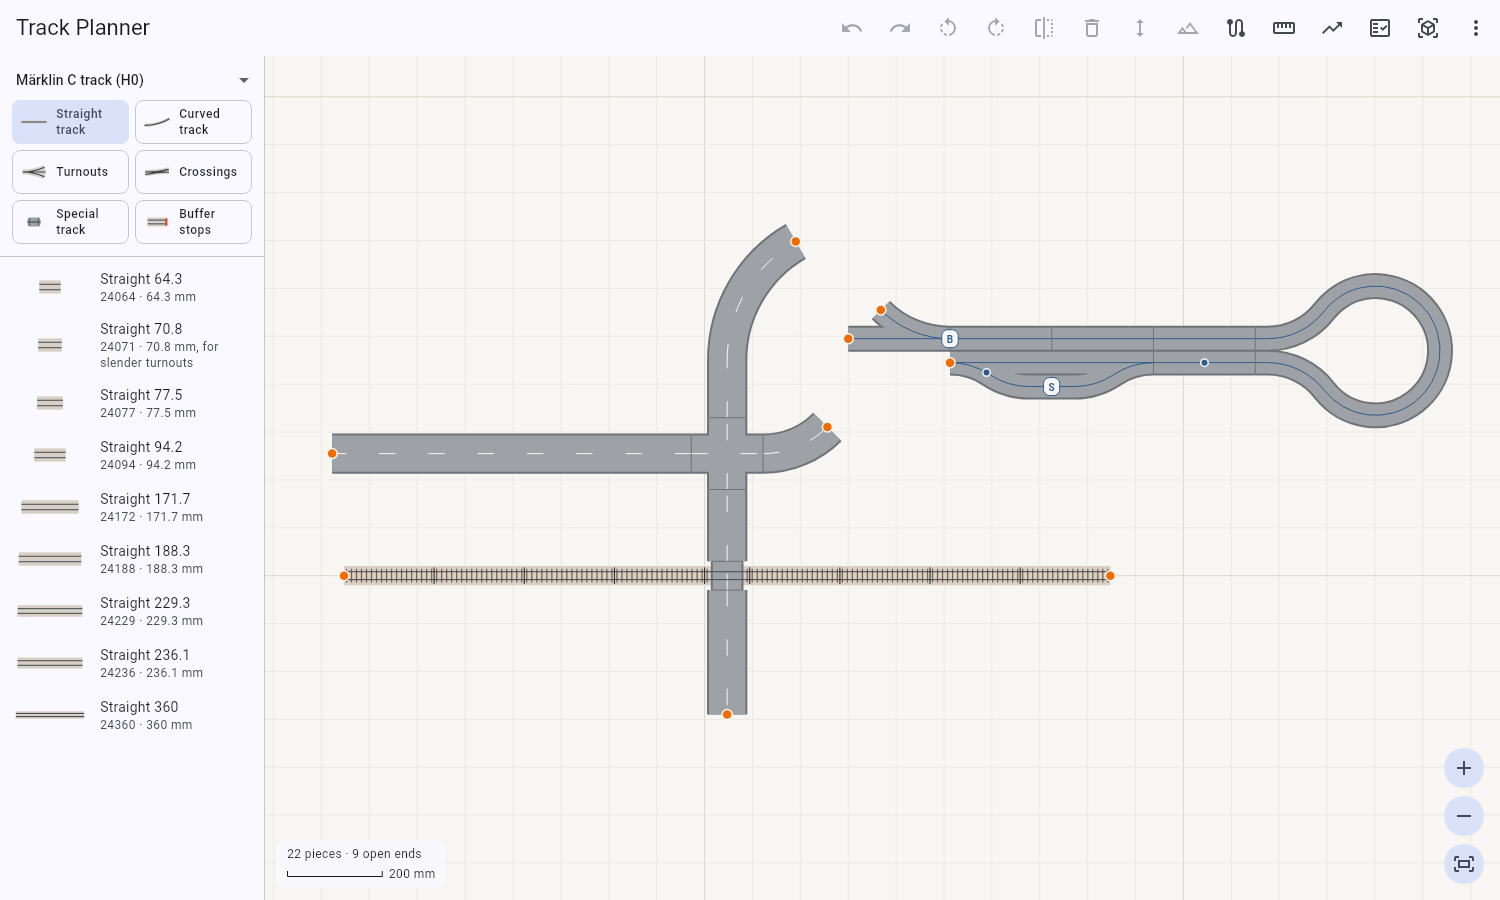Rotate selection clockwise with the toolbar icon
Viewport: 1500px width, 900px height.
996,28
